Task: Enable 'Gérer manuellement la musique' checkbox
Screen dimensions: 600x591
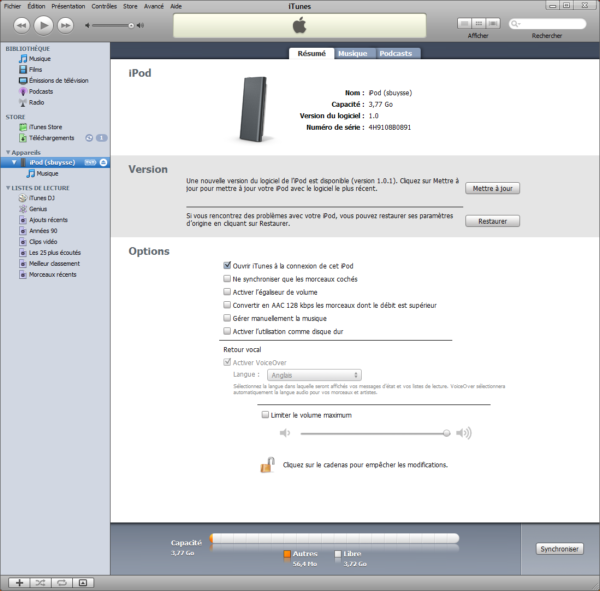Action: (226, 317)
